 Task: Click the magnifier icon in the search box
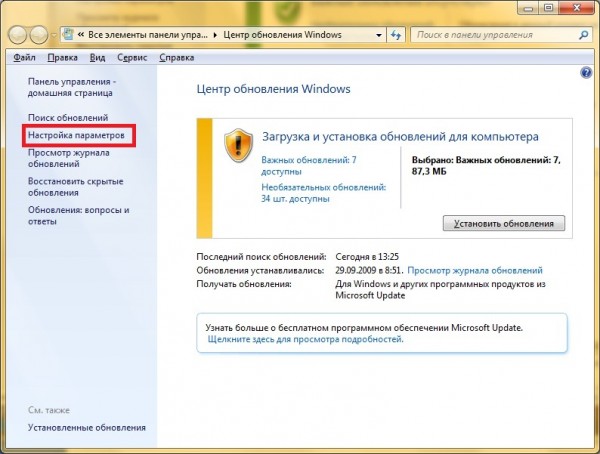[x=583, y=35]
